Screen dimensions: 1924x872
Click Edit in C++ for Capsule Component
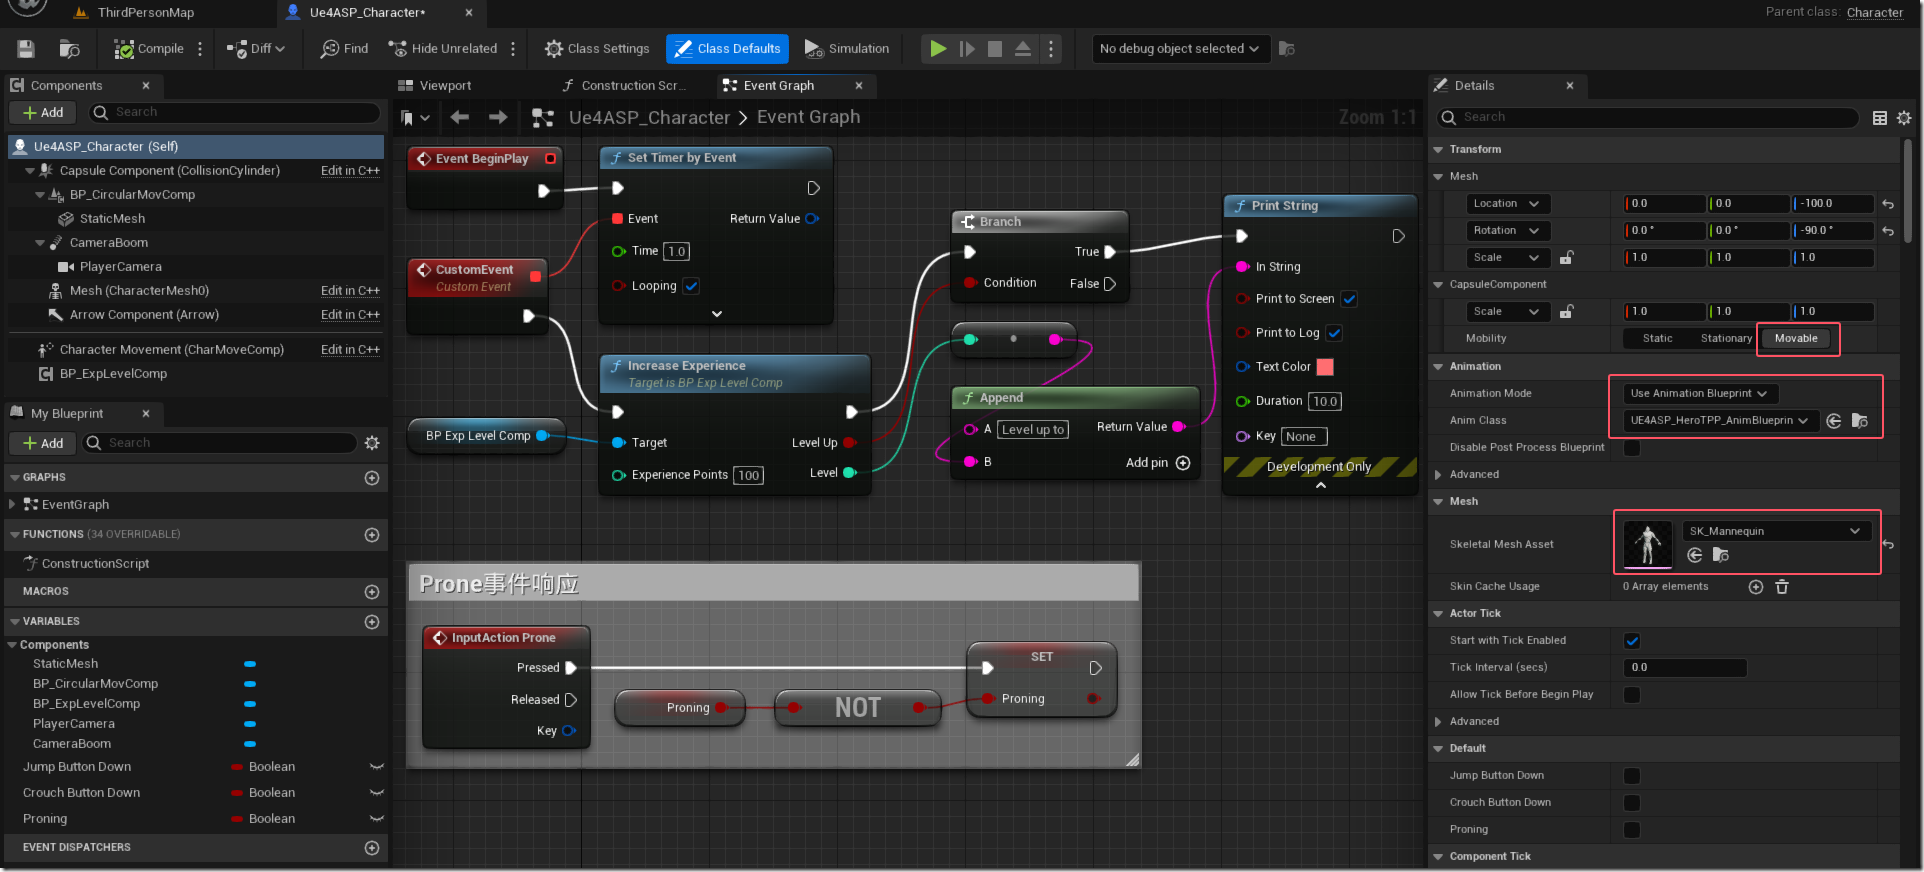(x=350, y=171)
